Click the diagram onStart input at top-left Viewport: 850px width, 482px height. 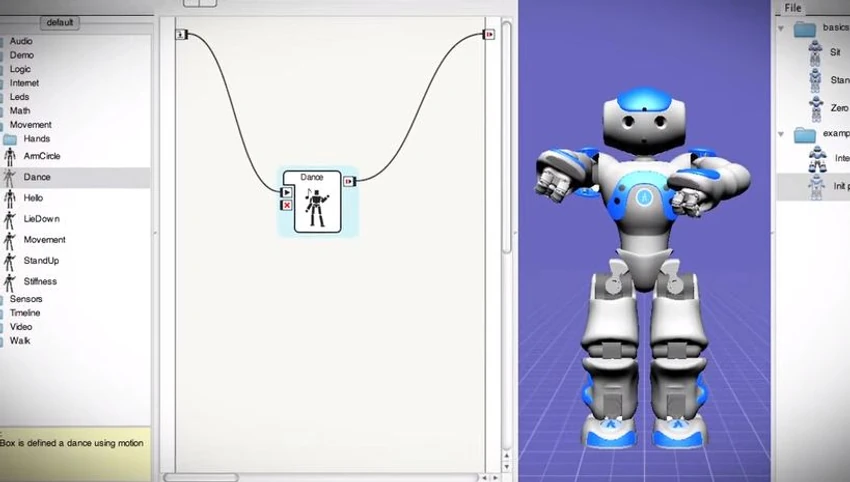coord(182,35)
